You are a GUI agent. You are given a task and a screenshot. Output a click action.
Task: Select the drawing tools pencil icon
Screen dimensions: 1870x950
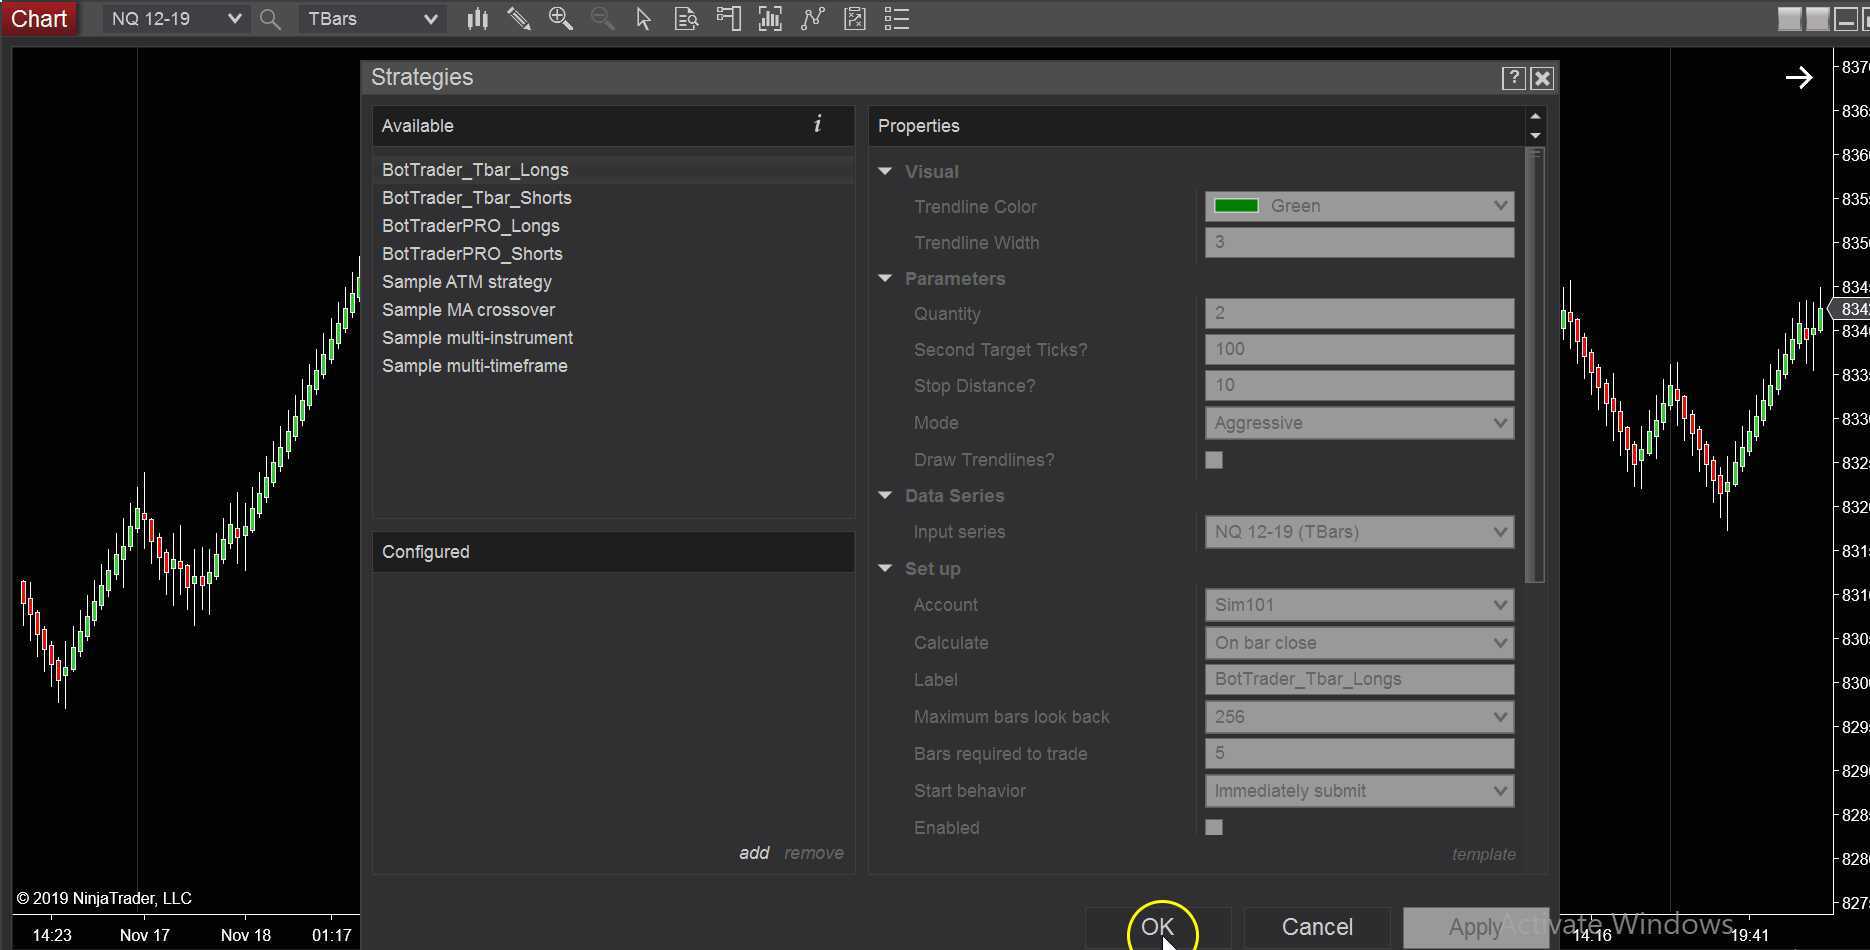click(519, 19)
